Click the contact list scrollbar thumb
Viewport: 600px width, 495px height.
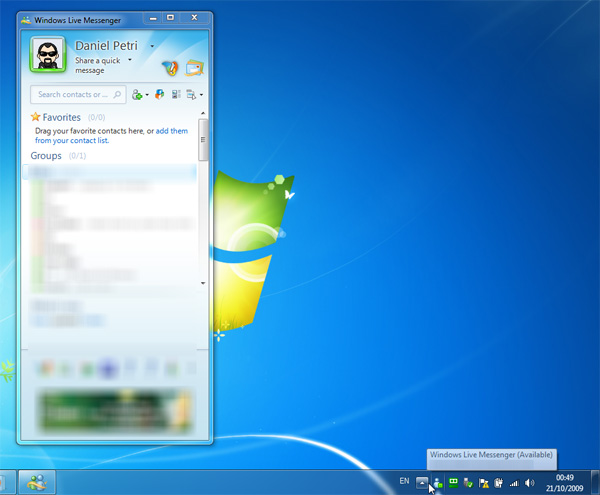tap(203, 140)
